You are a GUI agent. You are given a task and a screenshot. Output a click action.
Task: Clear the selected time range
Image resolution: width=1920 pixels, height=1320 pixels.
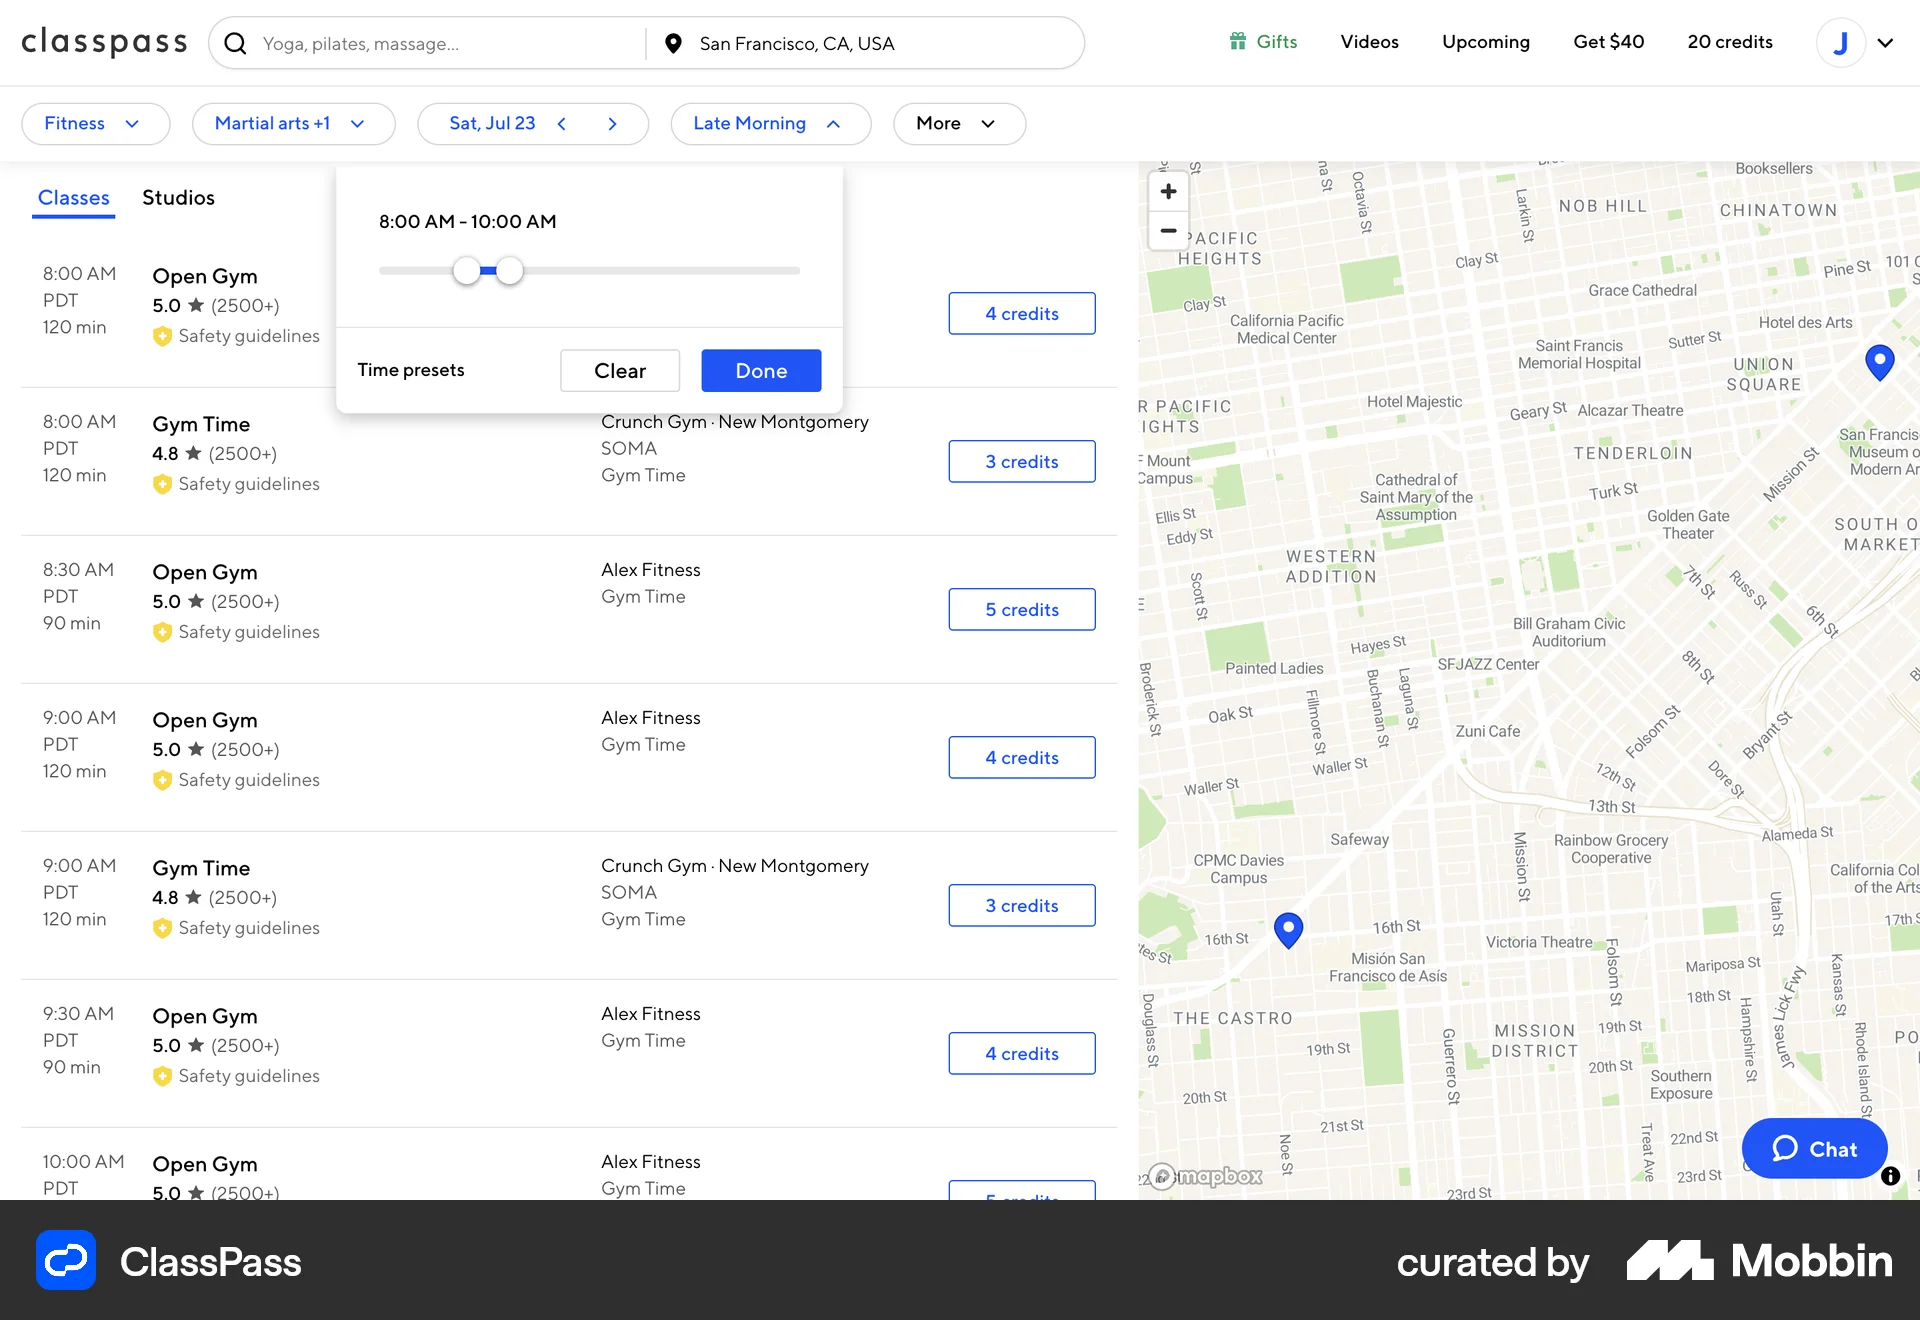point(620,370)
